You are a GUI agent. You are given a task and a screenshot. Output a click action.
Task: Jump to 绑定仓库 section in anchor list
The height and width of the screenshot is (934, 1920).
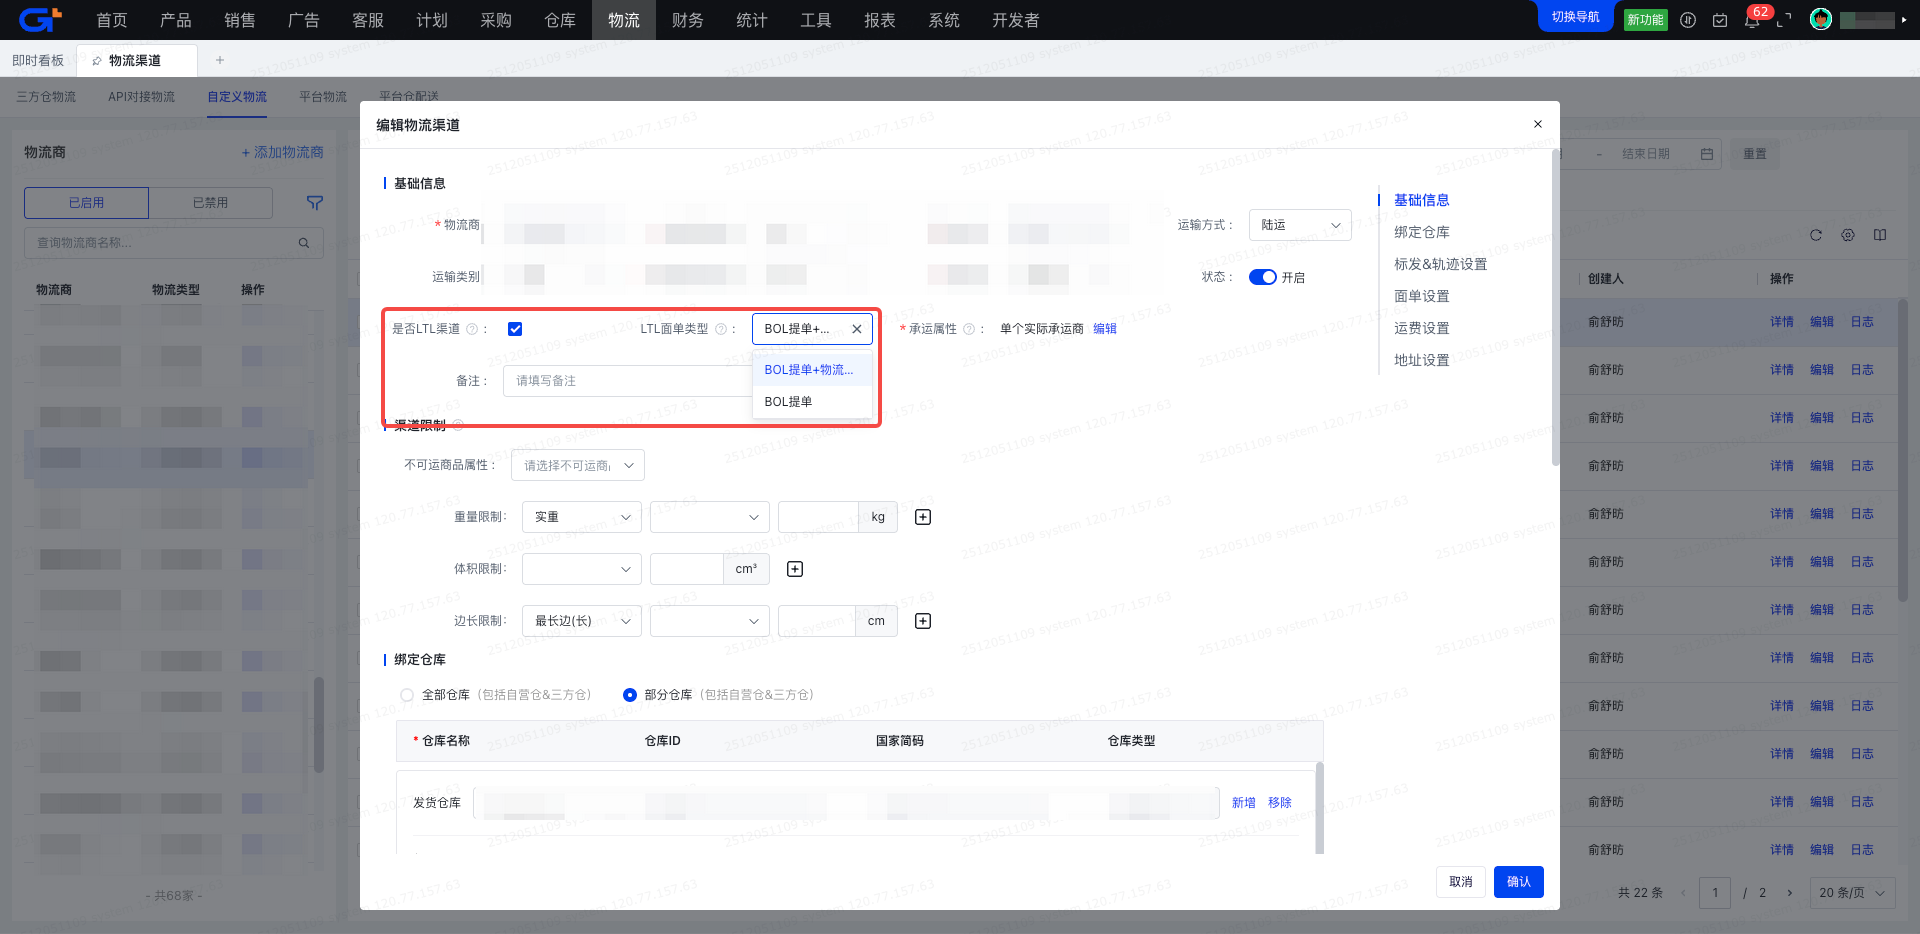click(x=1422, y=232)
